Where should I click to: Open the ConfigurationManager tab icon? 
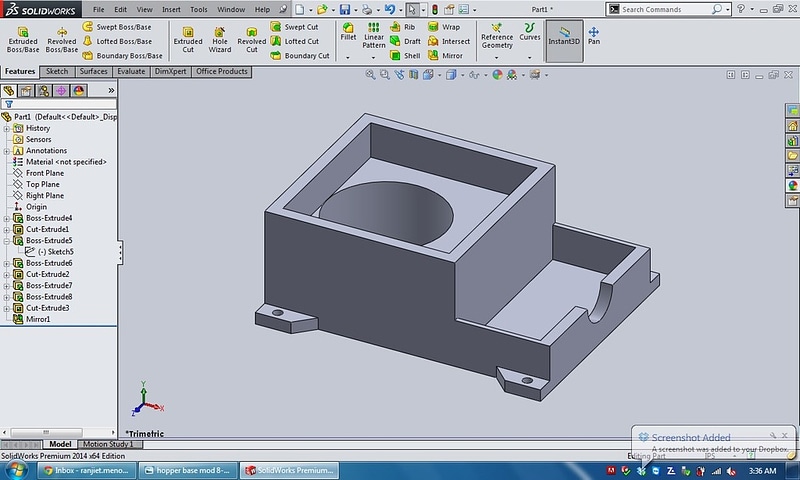click(x=43, y=91)
